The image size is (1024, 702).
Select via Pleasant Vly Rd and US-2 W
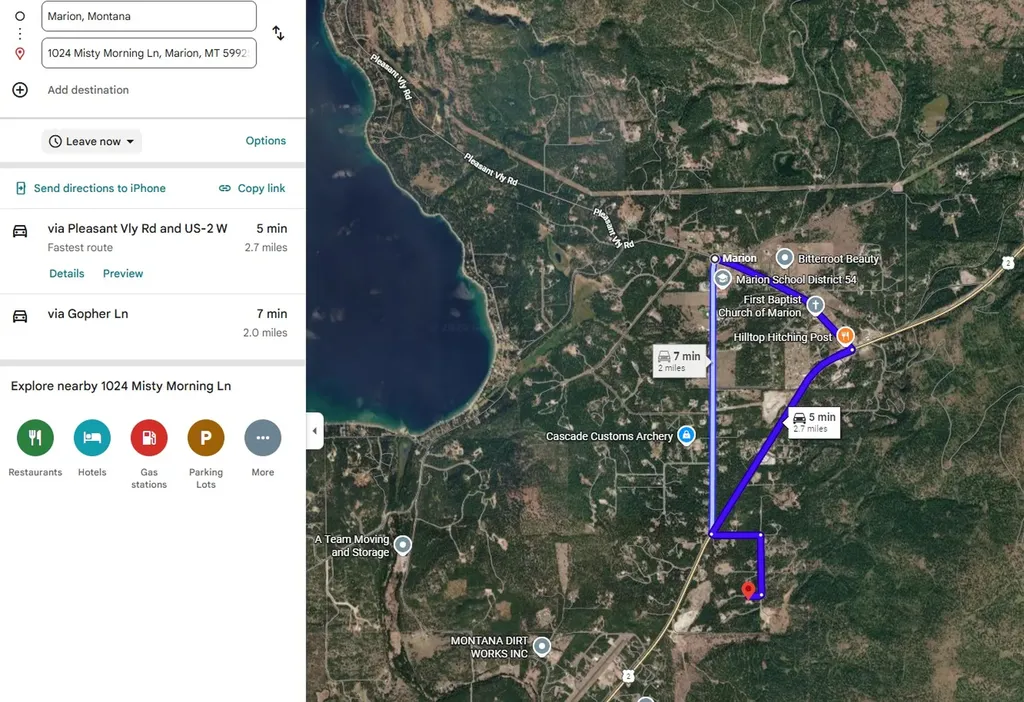[153, 251]
